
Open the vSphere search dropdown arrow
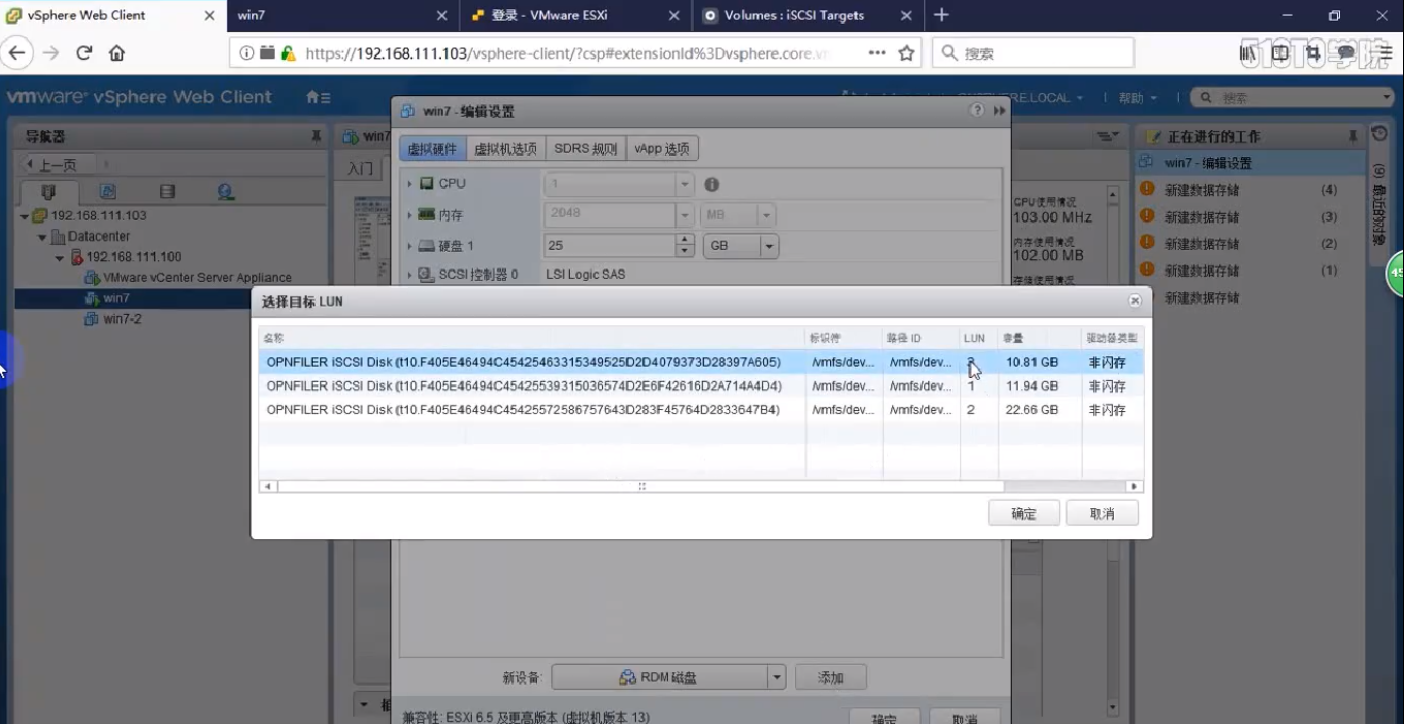point(1386,97)
